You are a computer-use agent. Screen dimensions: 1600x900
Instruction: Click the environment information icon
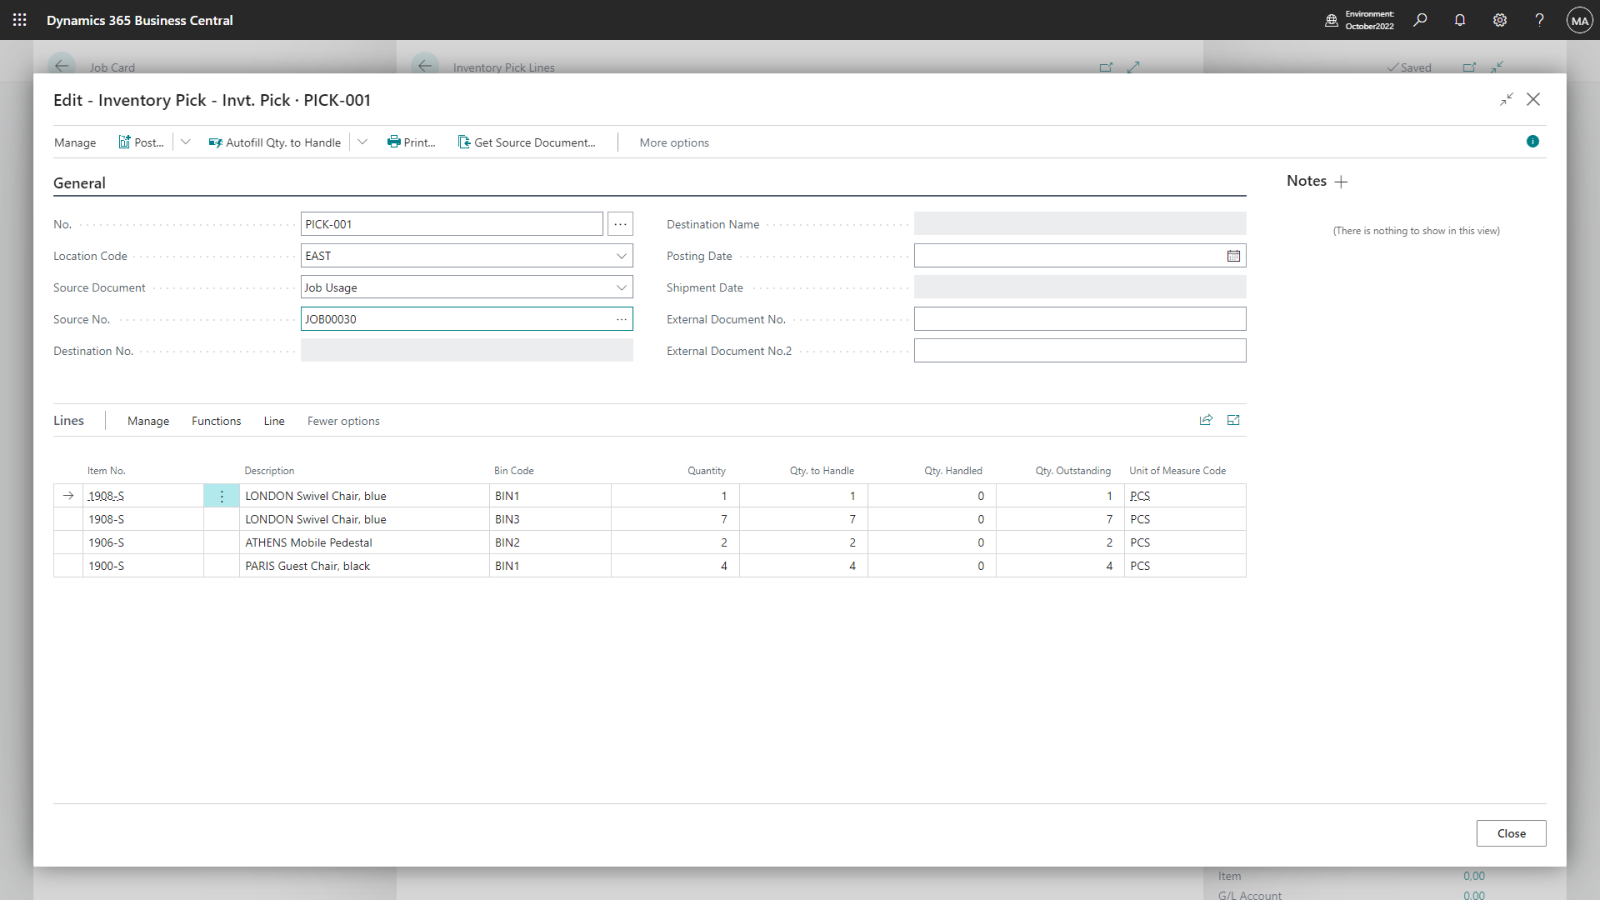tap(1332, 20)
